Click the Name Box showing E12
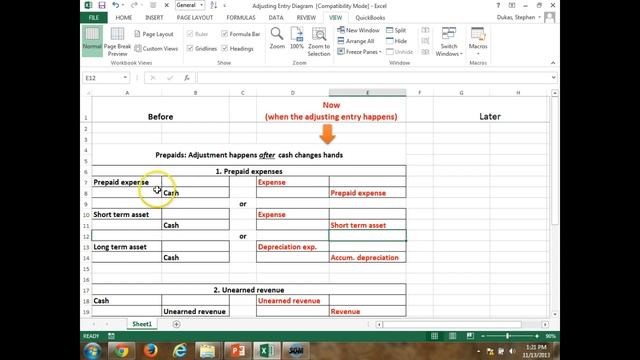 point(102,78)
